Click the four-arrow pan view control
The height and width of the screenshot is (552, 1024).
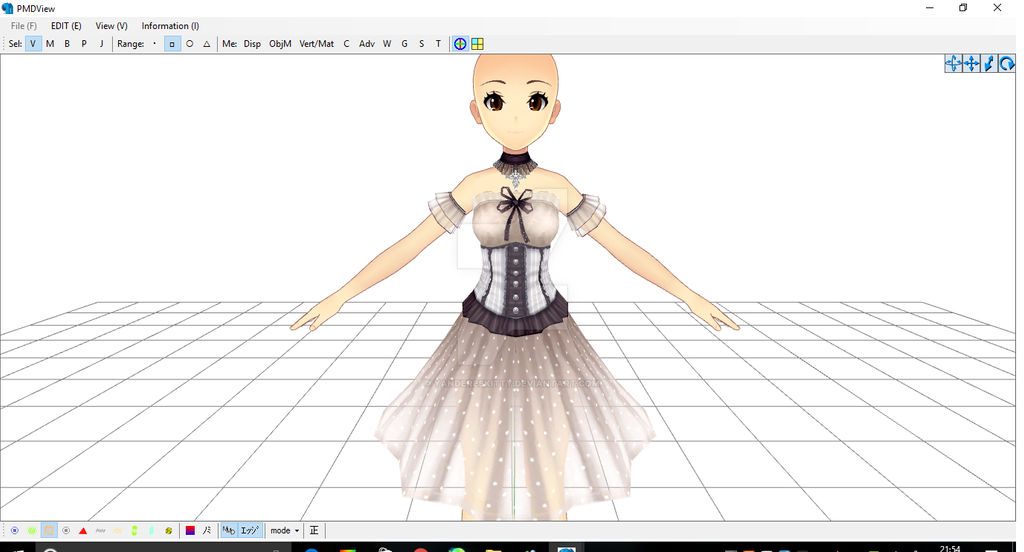pyautogui.click(x=971, y=63)
